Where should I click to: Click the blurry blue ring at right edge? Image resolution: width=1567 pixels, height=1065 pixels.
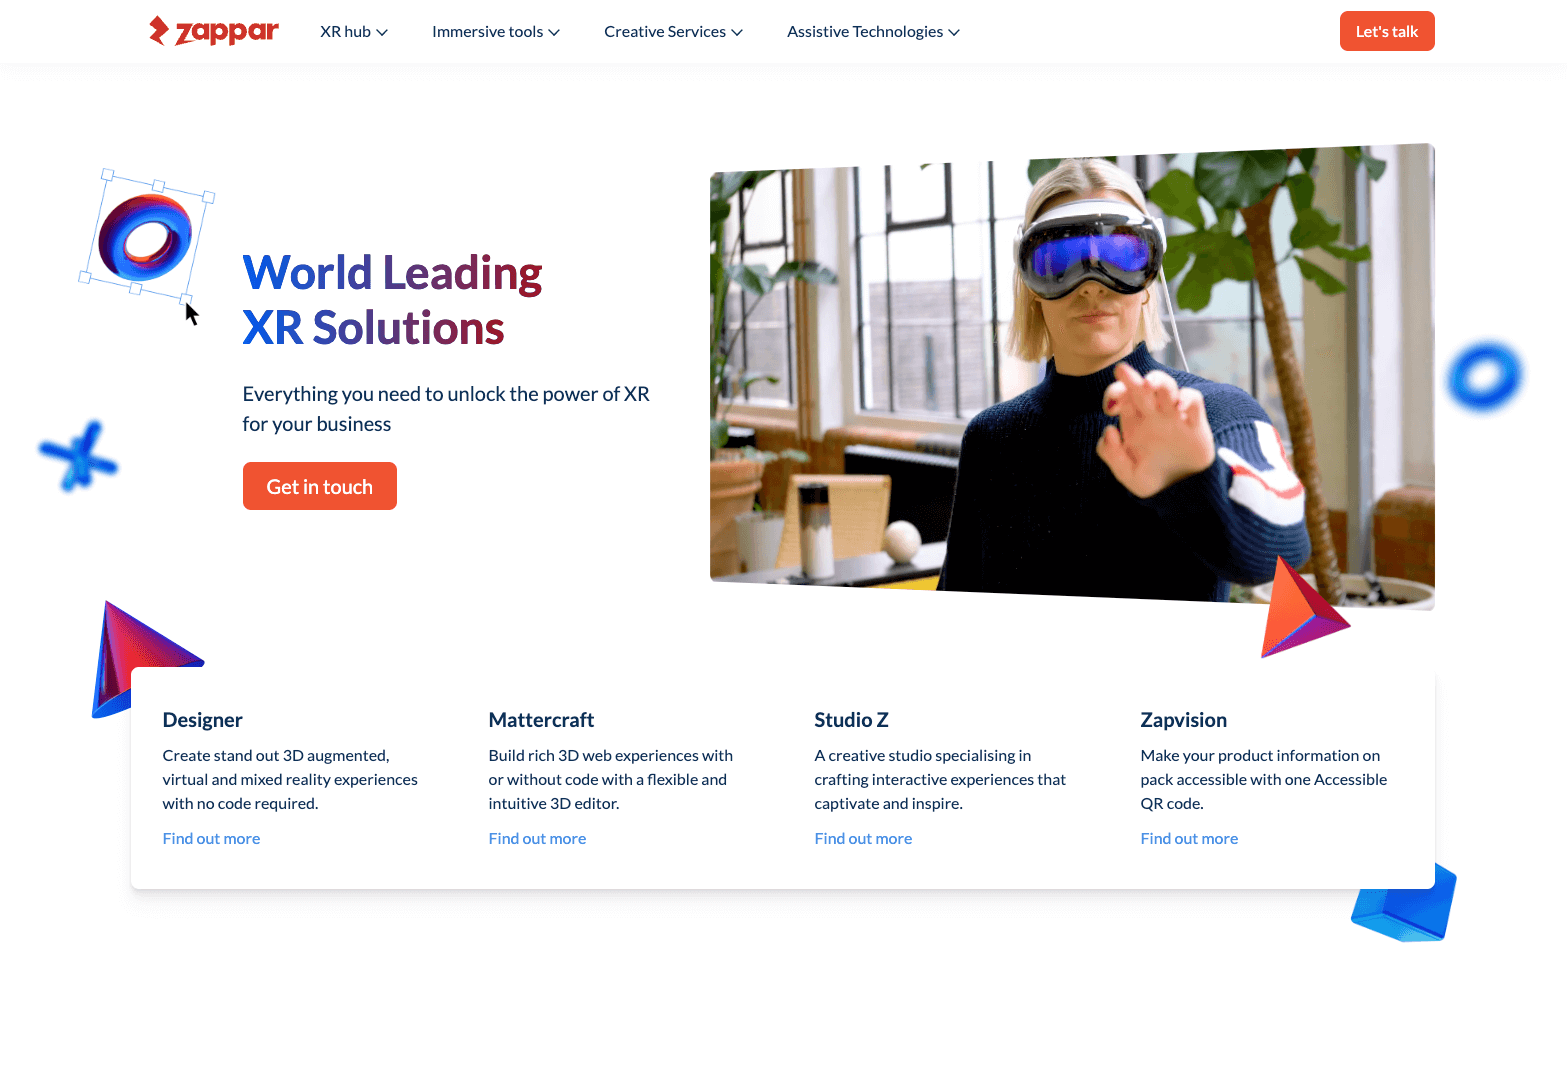1484,376
